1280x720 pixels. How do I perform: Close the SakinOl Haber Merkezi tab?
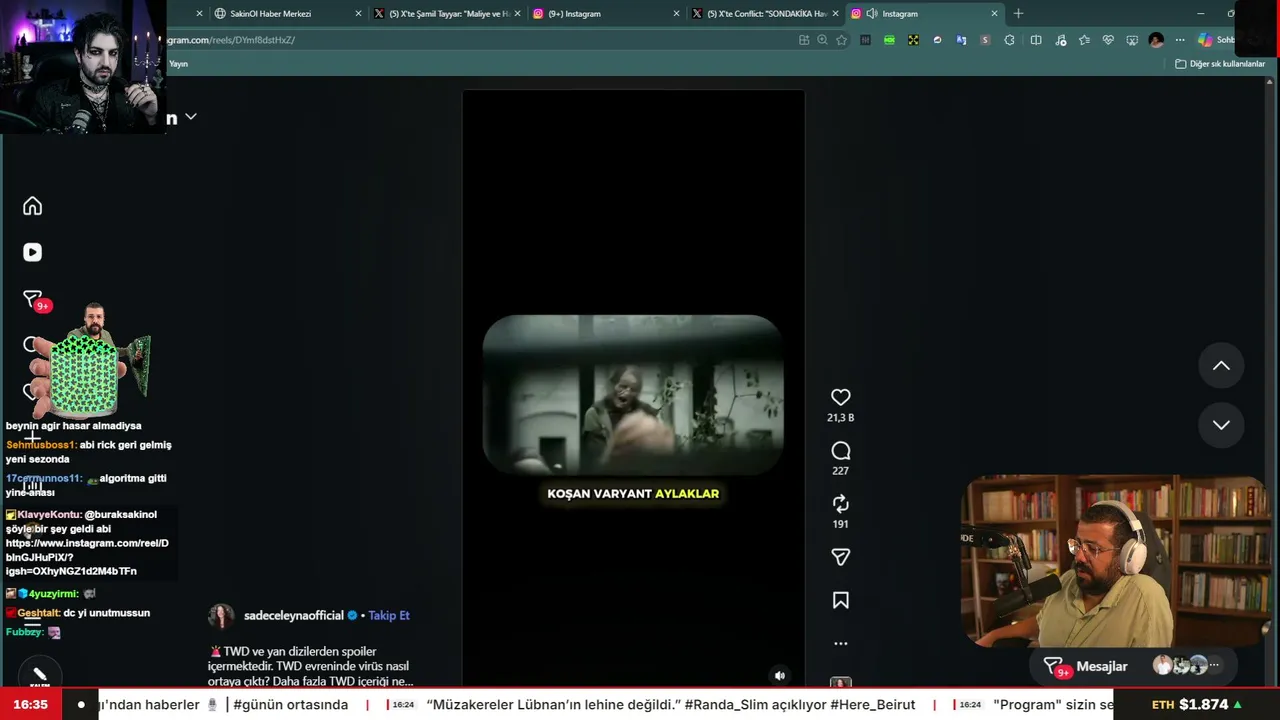pyautogui.click(x=358, y=14)
